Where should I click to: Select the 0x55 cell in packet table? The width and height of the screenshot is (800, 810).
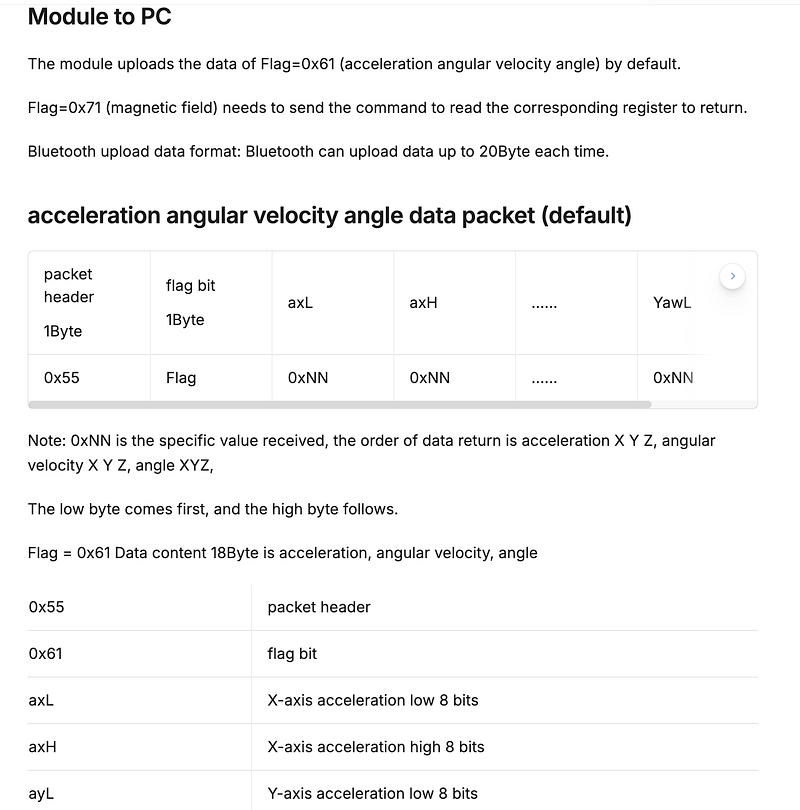click(89, 378)
